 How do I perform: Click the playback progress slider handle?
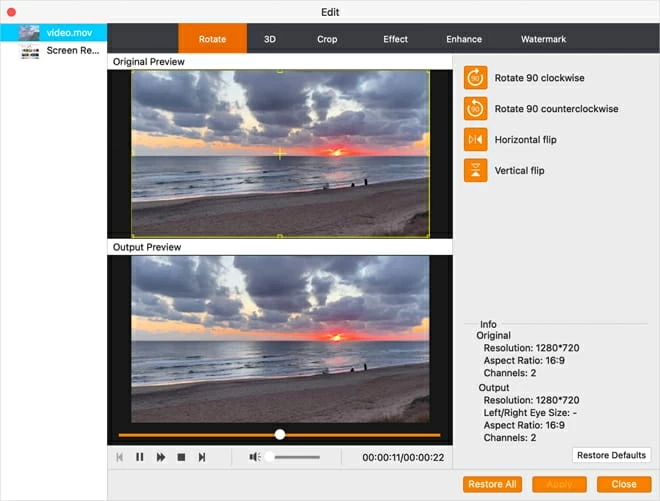point(280,434)
